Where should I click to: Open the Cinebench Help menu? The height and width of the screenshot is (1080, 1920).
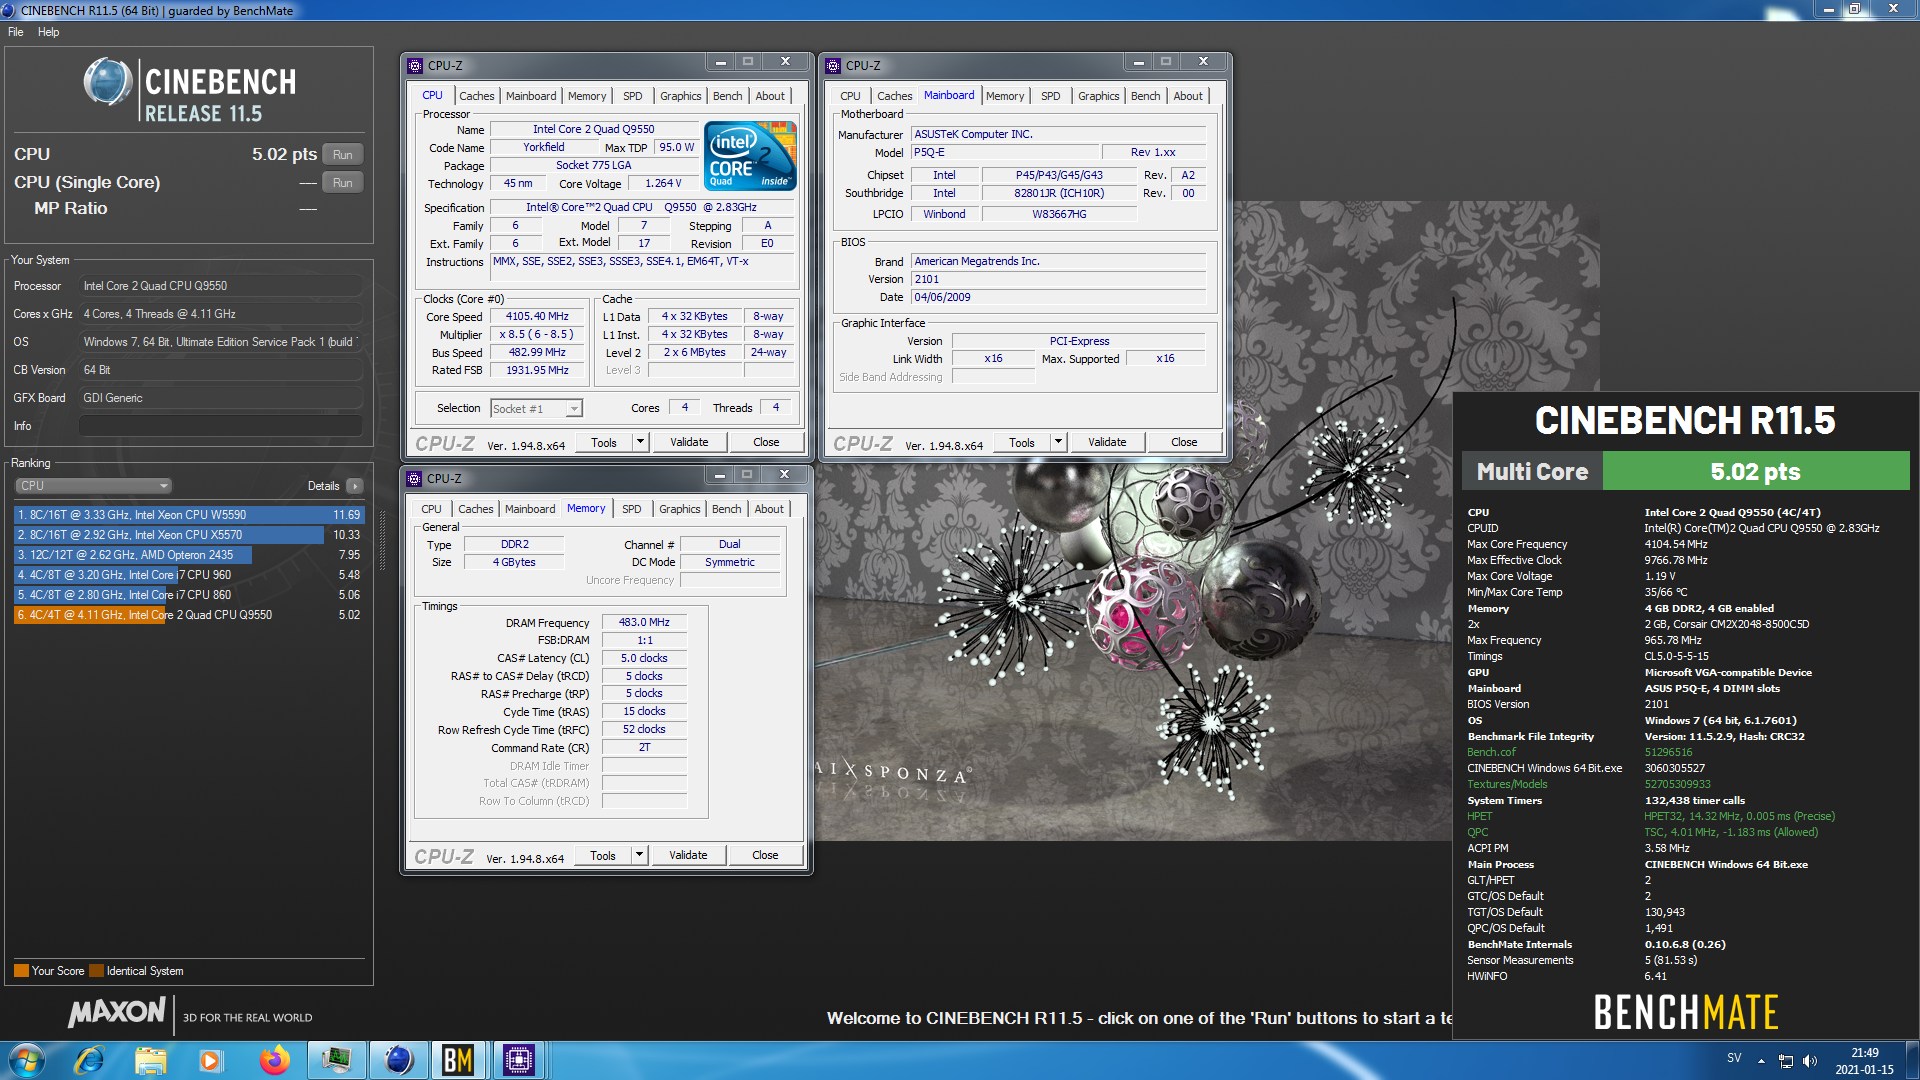click(49, 32)
